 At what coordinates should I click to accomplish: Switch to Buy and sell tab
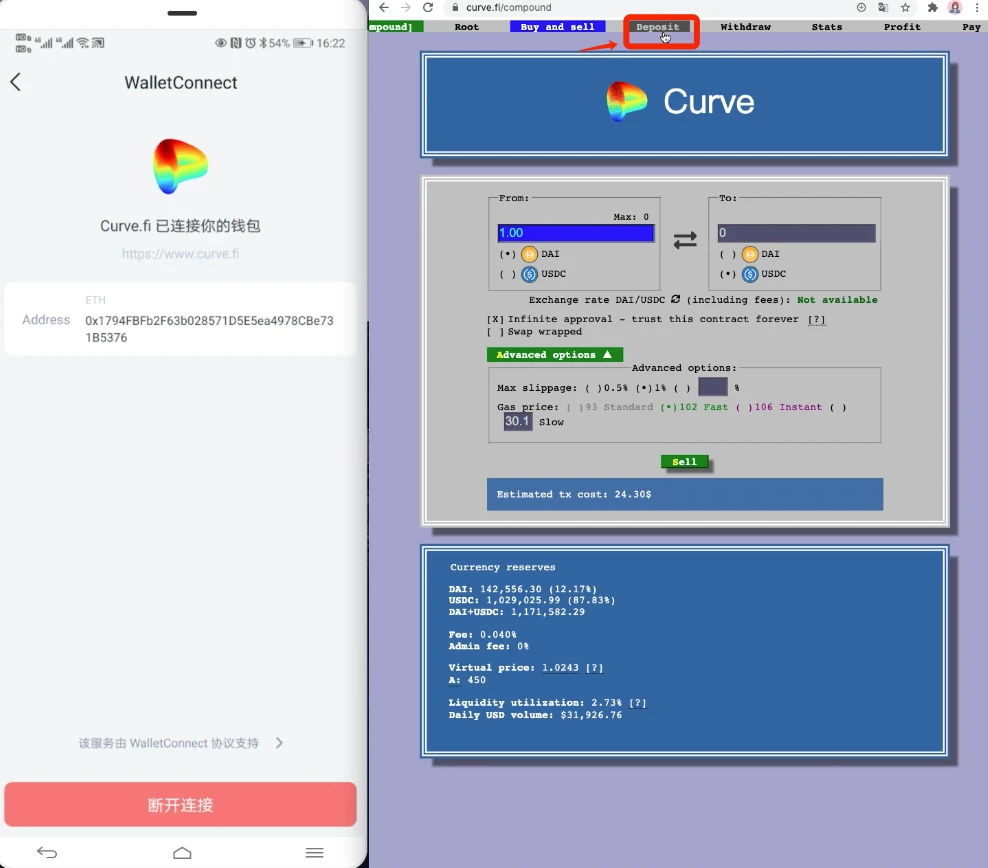(558, 27)
